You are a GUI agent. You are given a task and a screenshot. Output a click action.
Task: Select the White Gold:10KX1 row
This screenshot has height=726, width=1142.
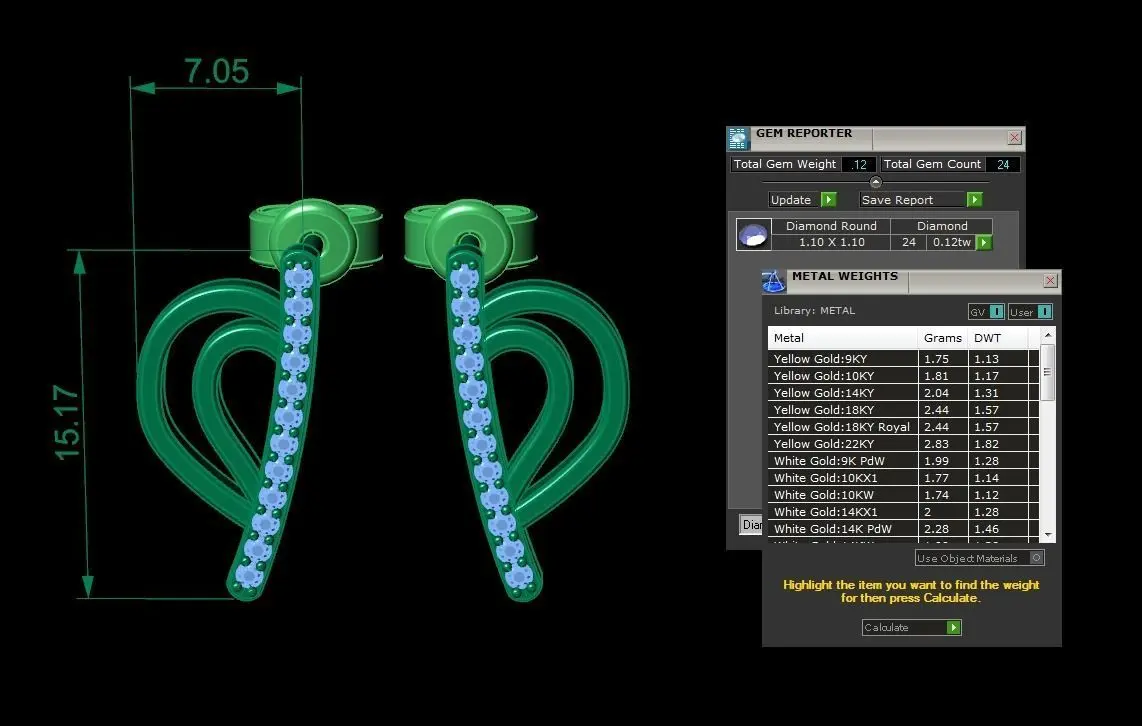click(903, 478)
